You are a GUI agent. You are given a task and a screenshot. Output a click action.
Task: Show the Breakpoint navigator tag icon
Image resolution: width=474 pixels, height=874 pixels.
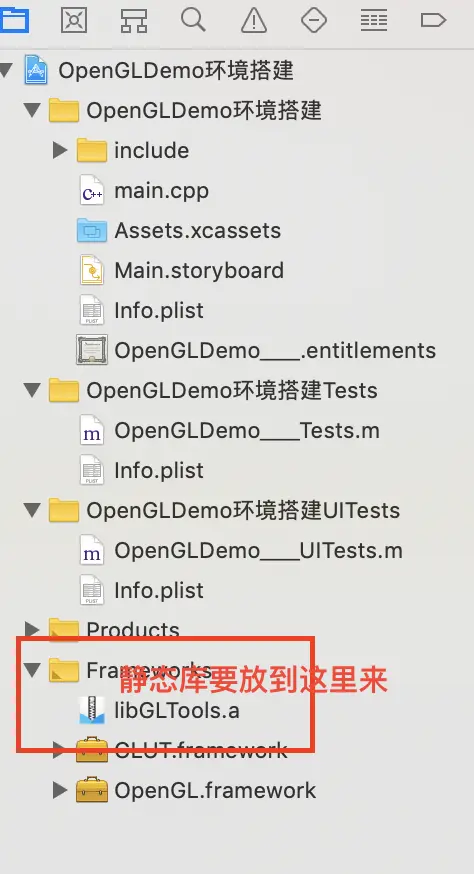[433, 21]
